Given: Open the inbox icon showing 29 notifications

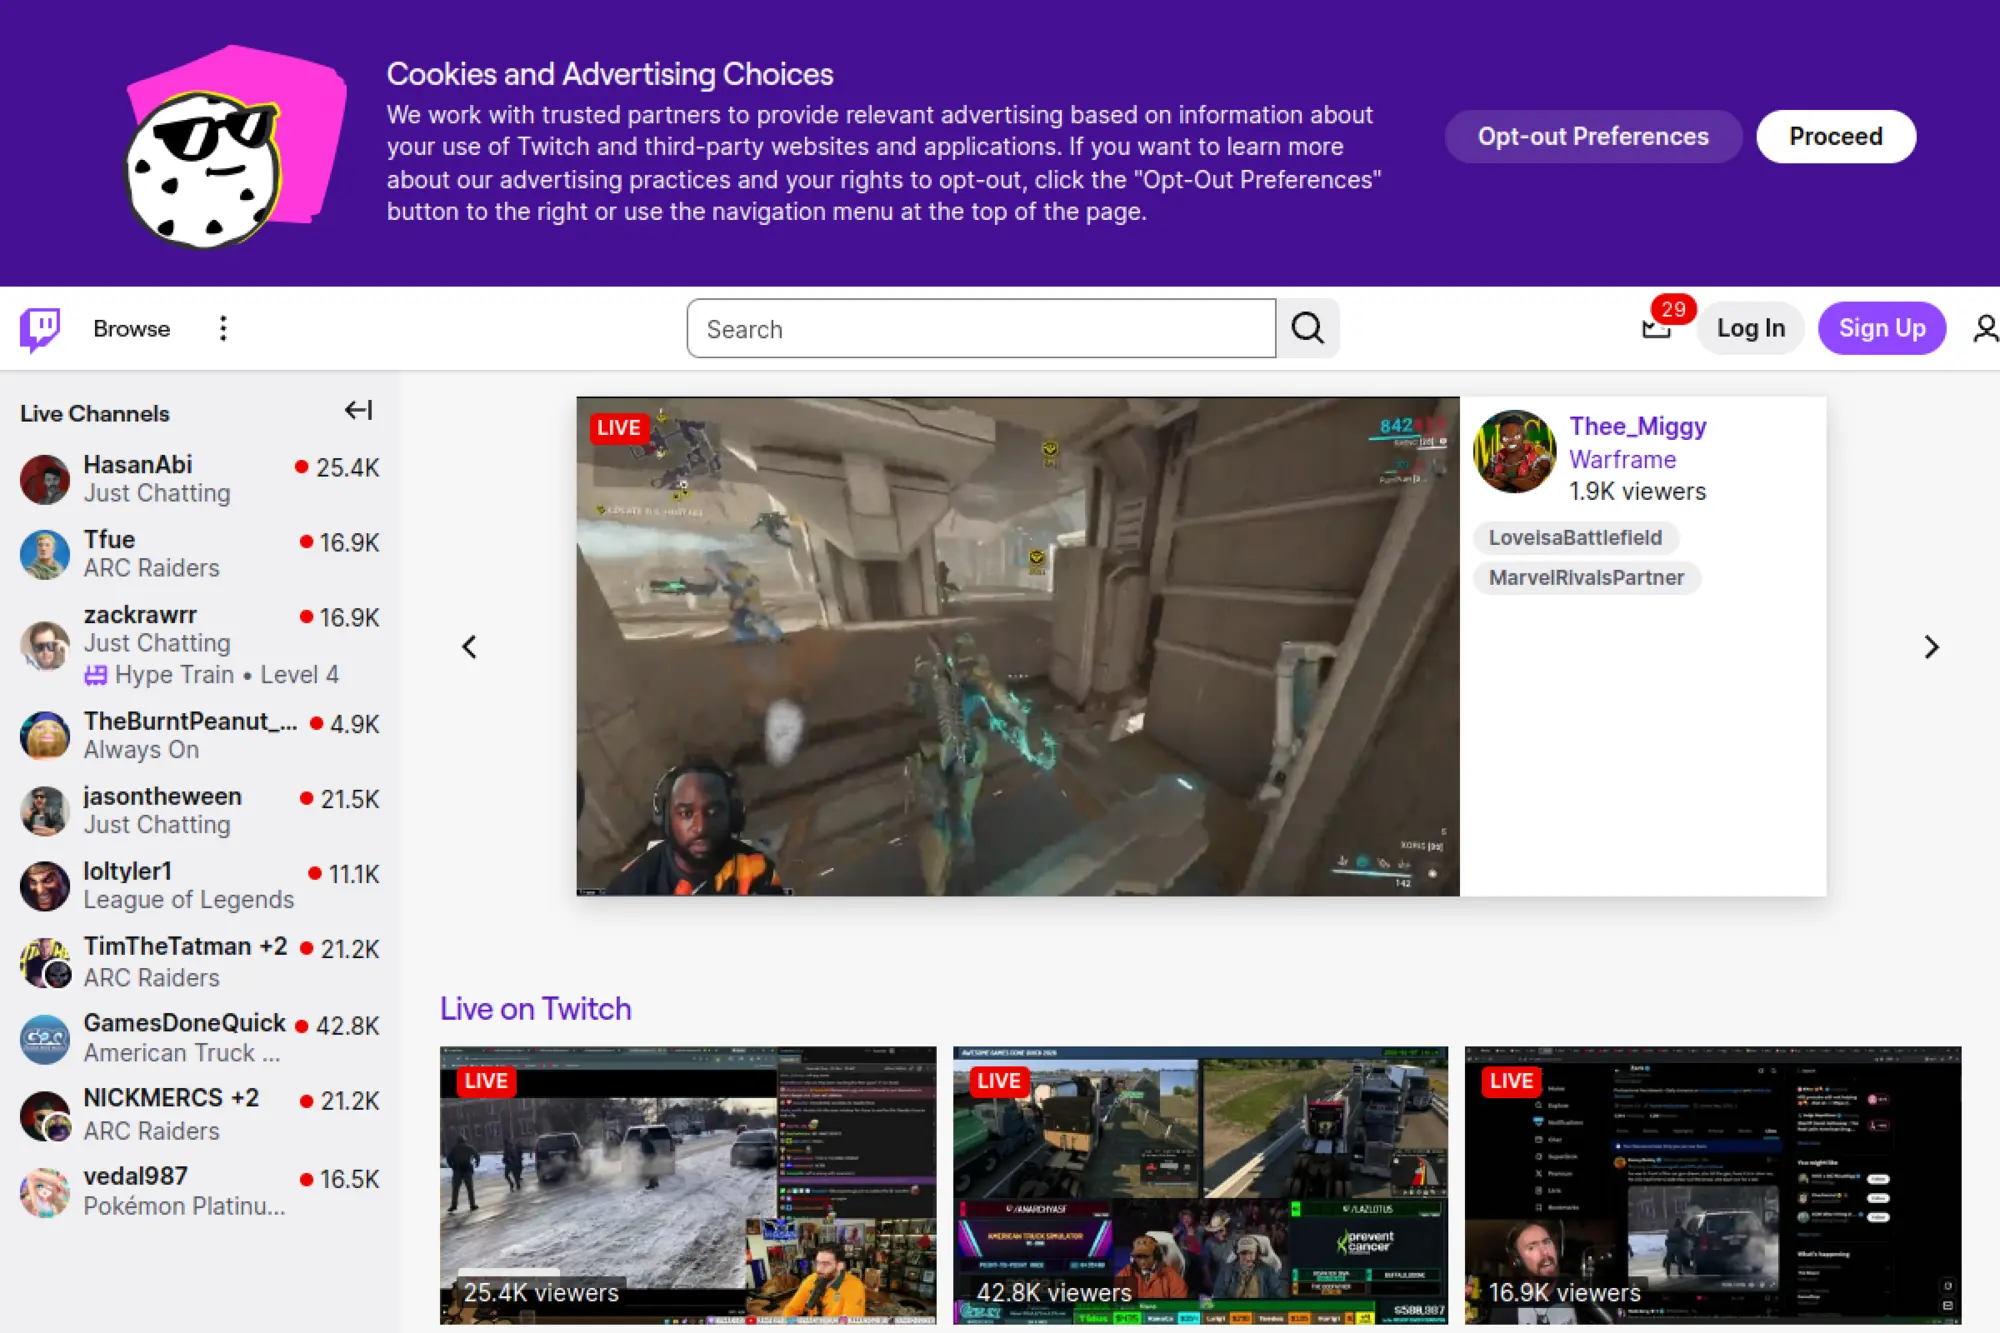Looking at the screenshot, I should 1655,328.
